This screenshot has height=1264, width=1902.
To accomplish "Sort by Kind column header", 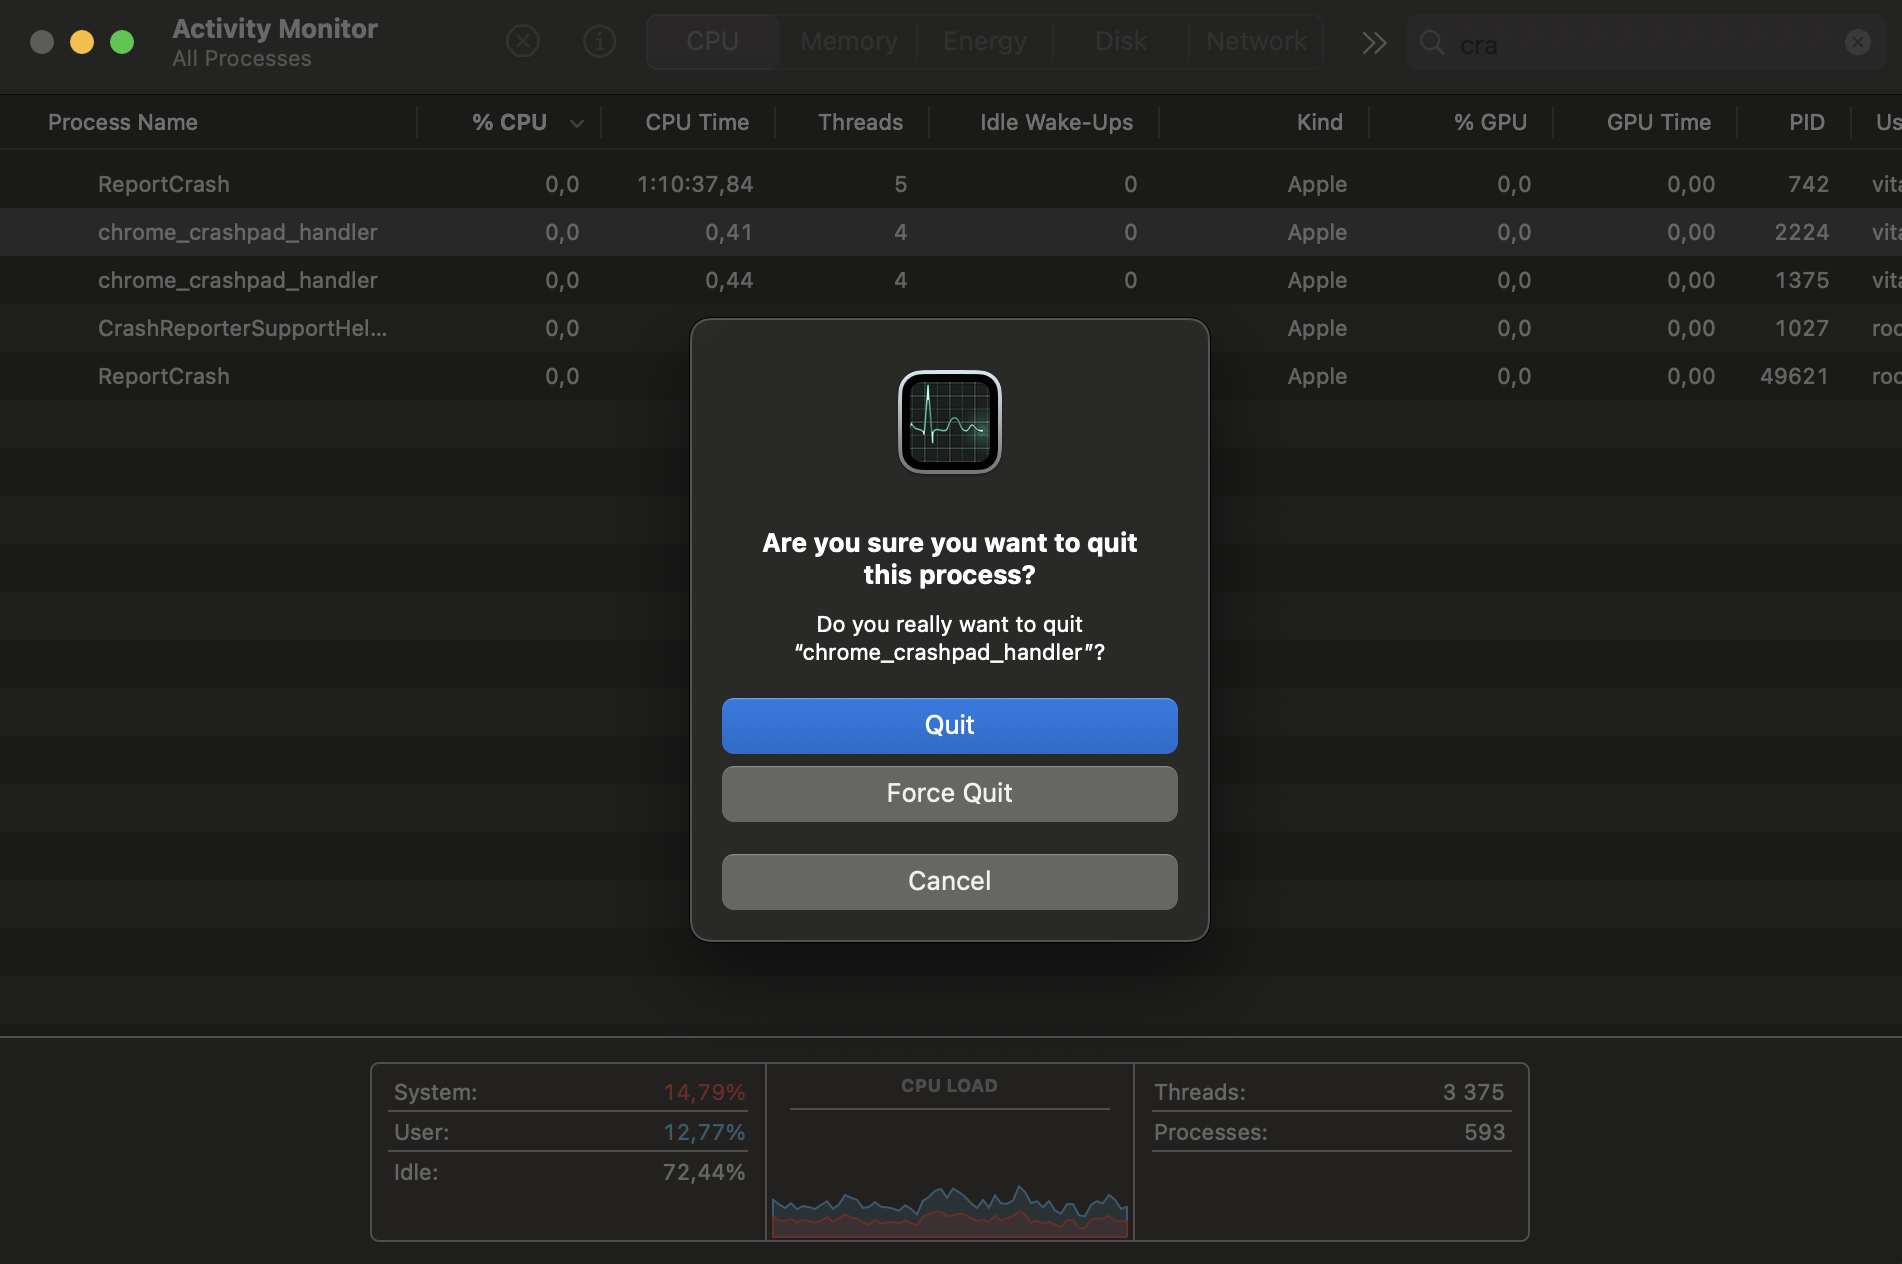I will (x=1319, y=122).
